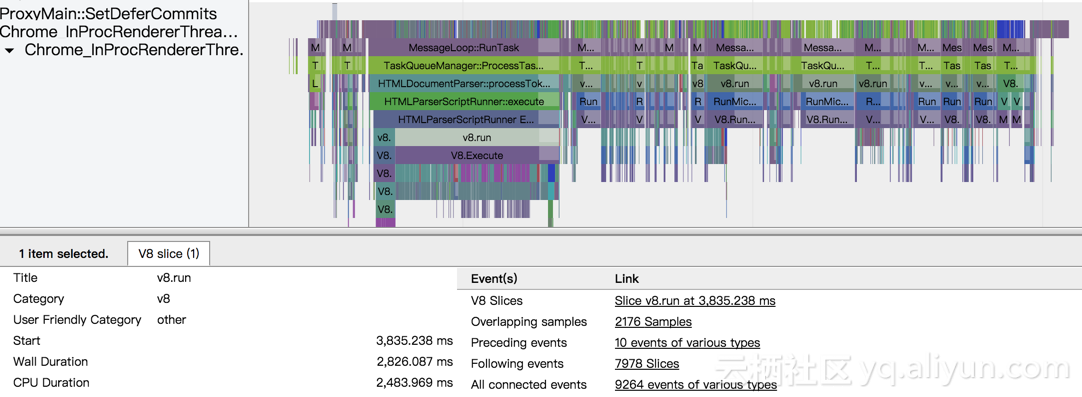Select the HTMLParserScriptRunner::execute slice

(464, 101)
